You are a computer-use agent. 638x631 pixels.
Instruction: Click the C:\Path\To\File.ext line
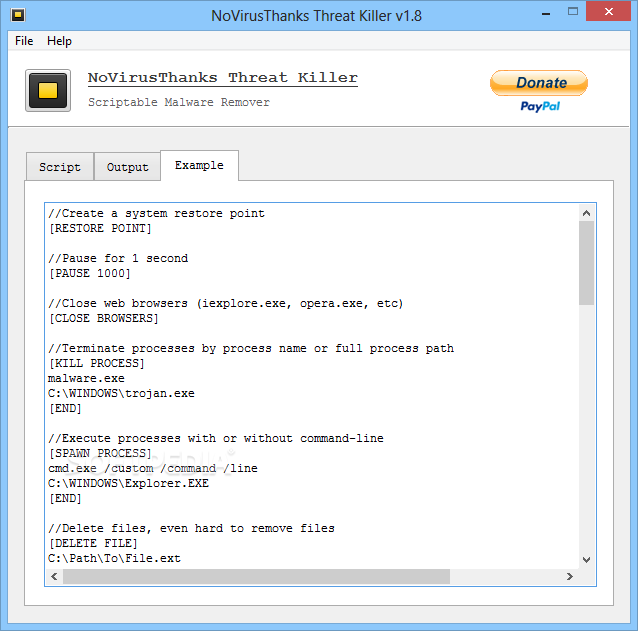point(114,558)
